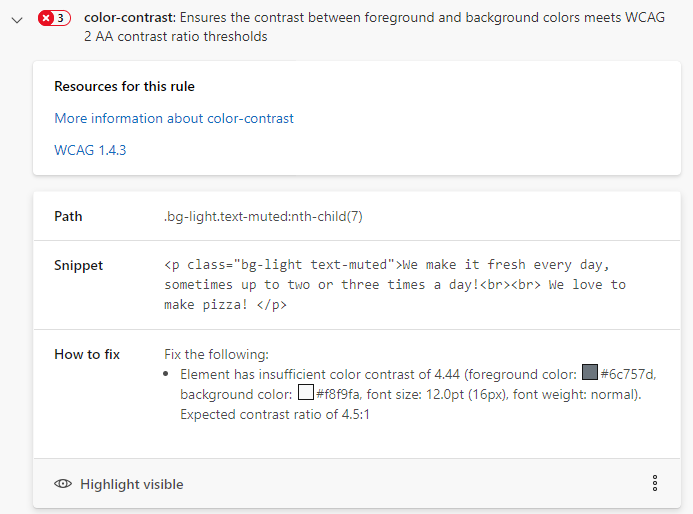Click the HTML snippet code text
Image resolution: width=693 pixels, height=514 pixels.
click(395, 285)
